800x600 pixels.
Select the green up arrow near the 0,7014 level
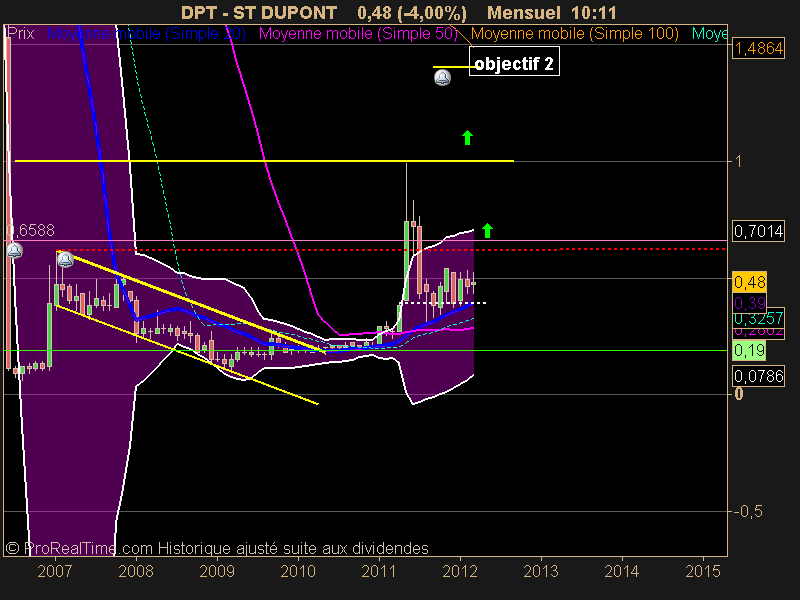click(x=487, y=231)
